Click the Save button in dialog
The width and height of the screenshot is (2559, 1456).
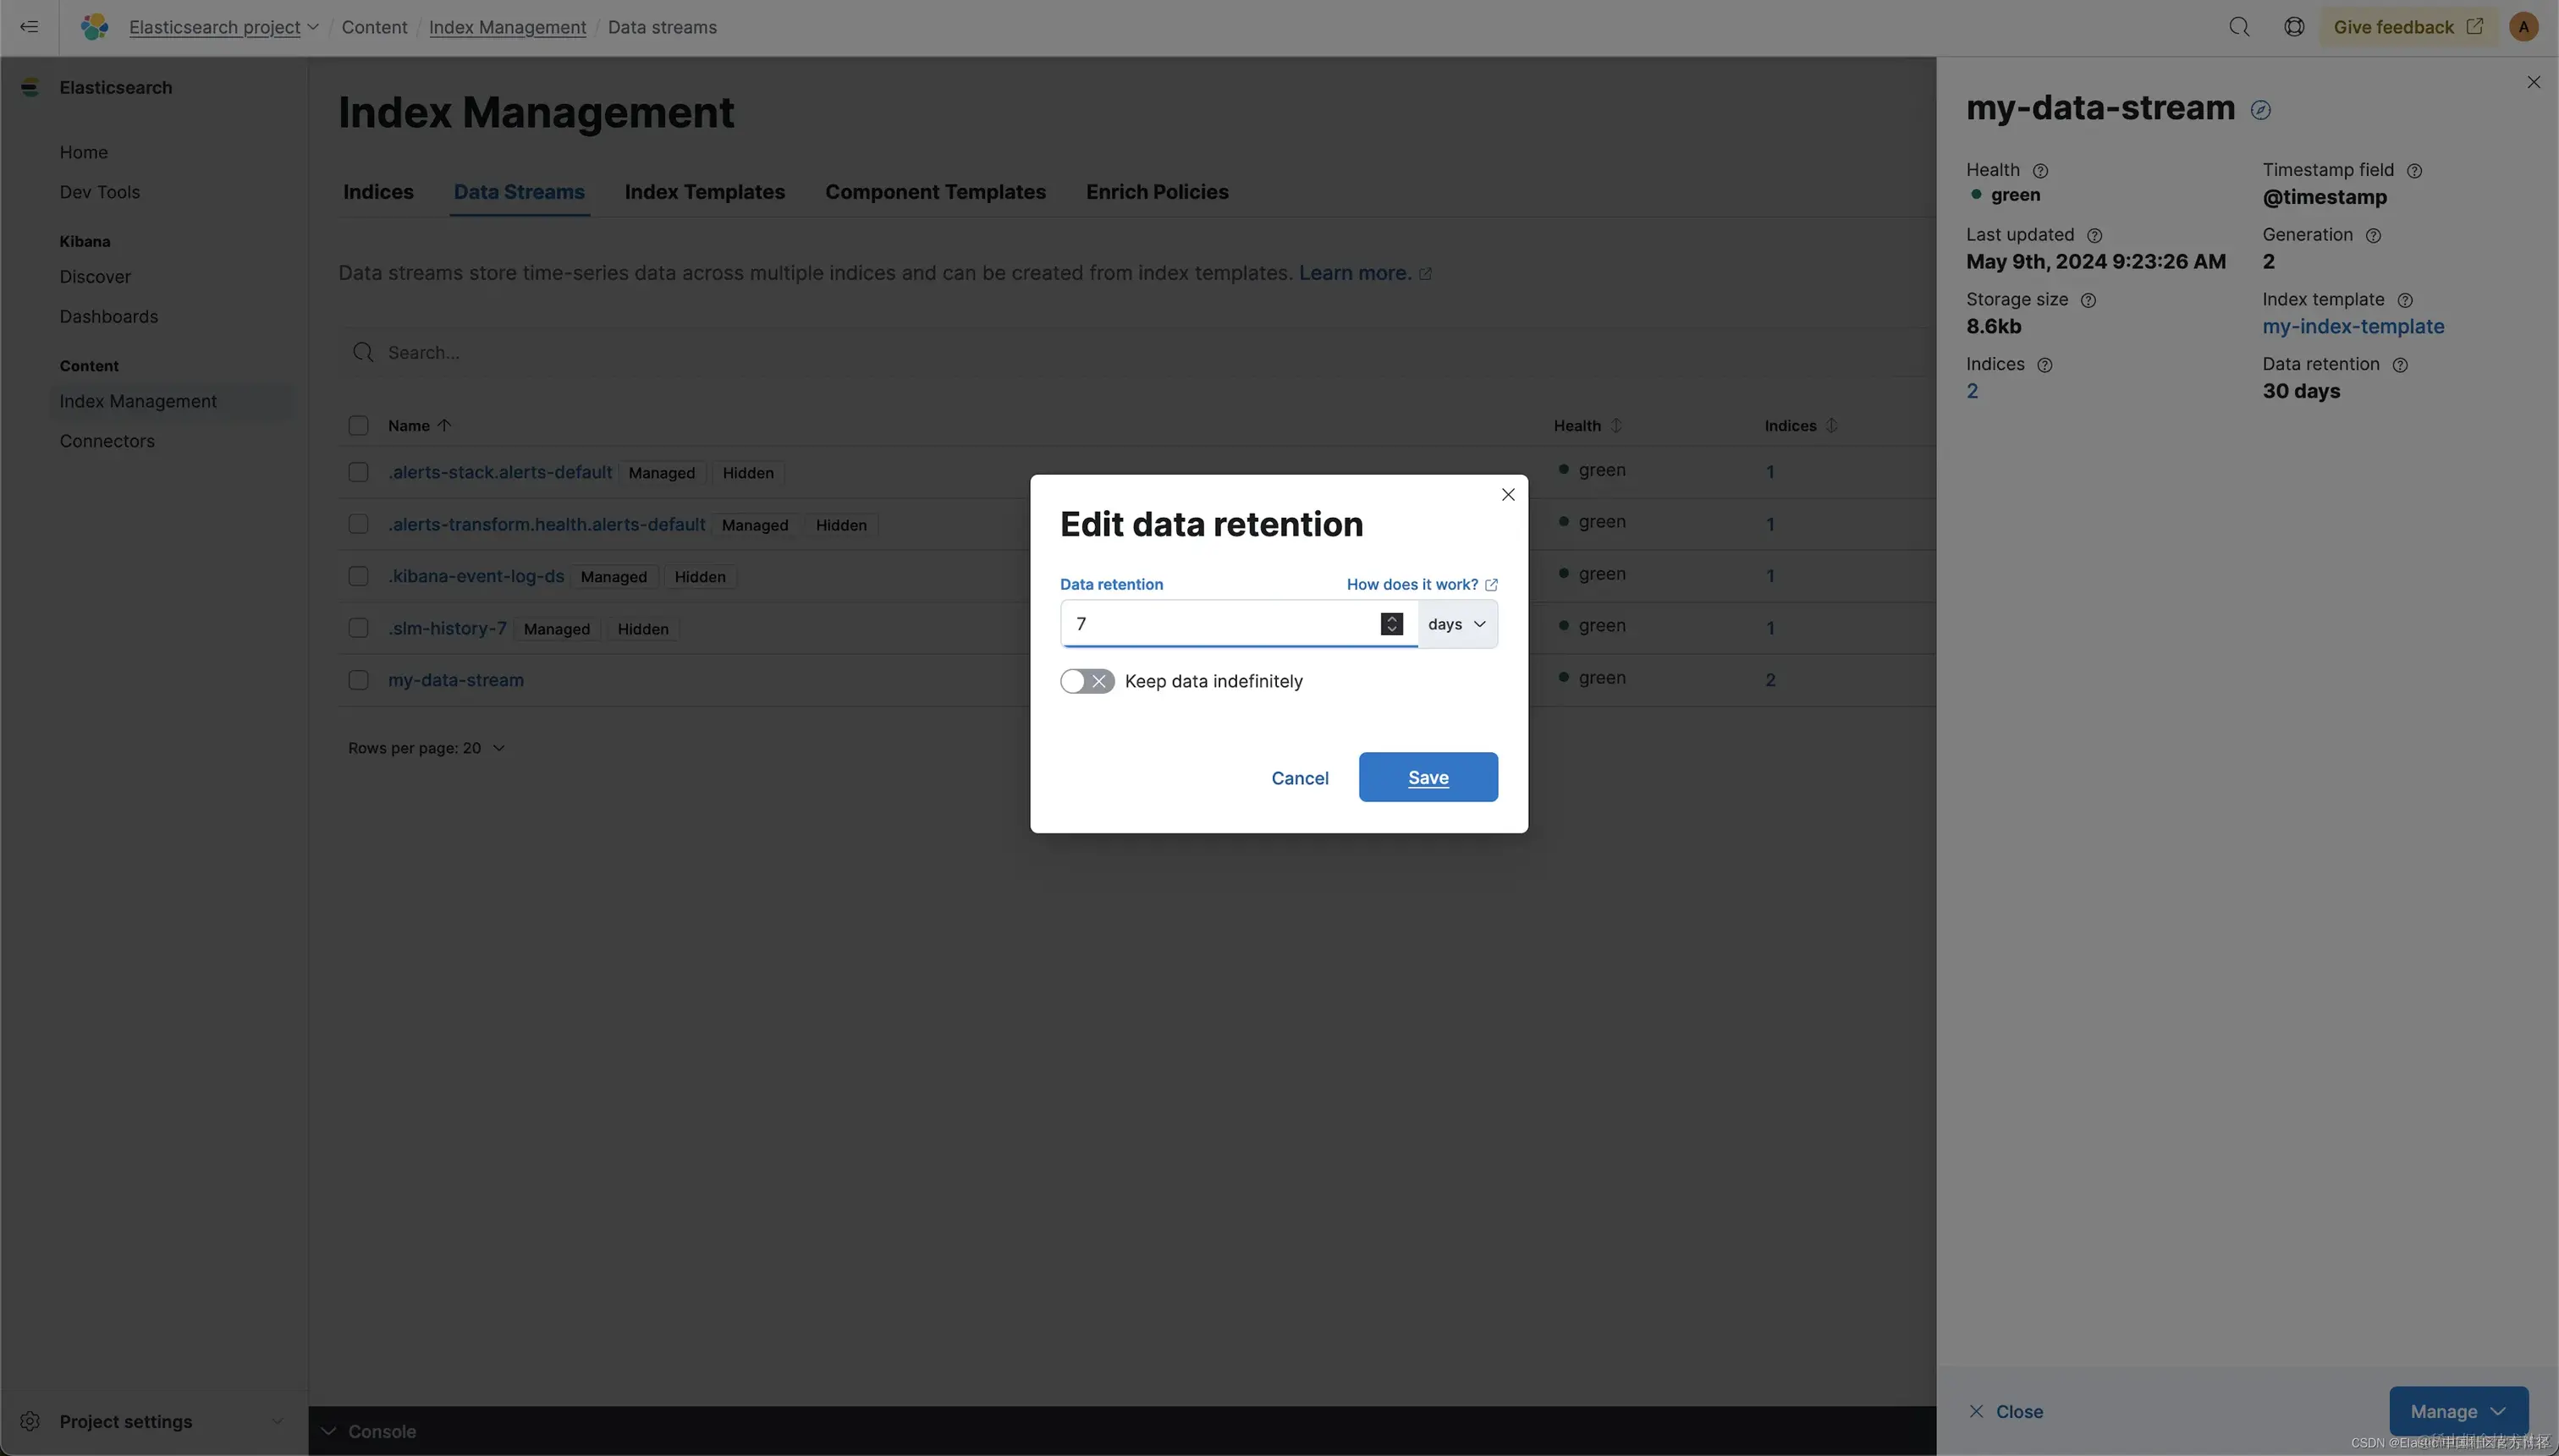pos(1427,777)
